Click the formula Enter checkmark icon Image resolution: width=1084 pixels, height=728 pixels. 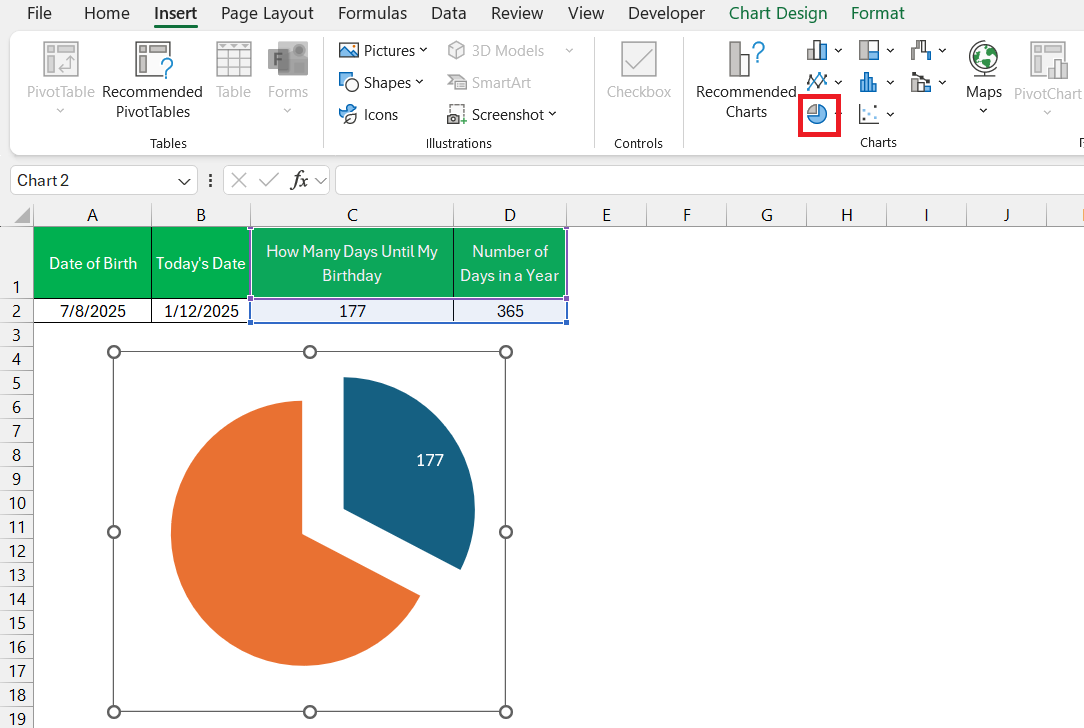click(268, 180)
